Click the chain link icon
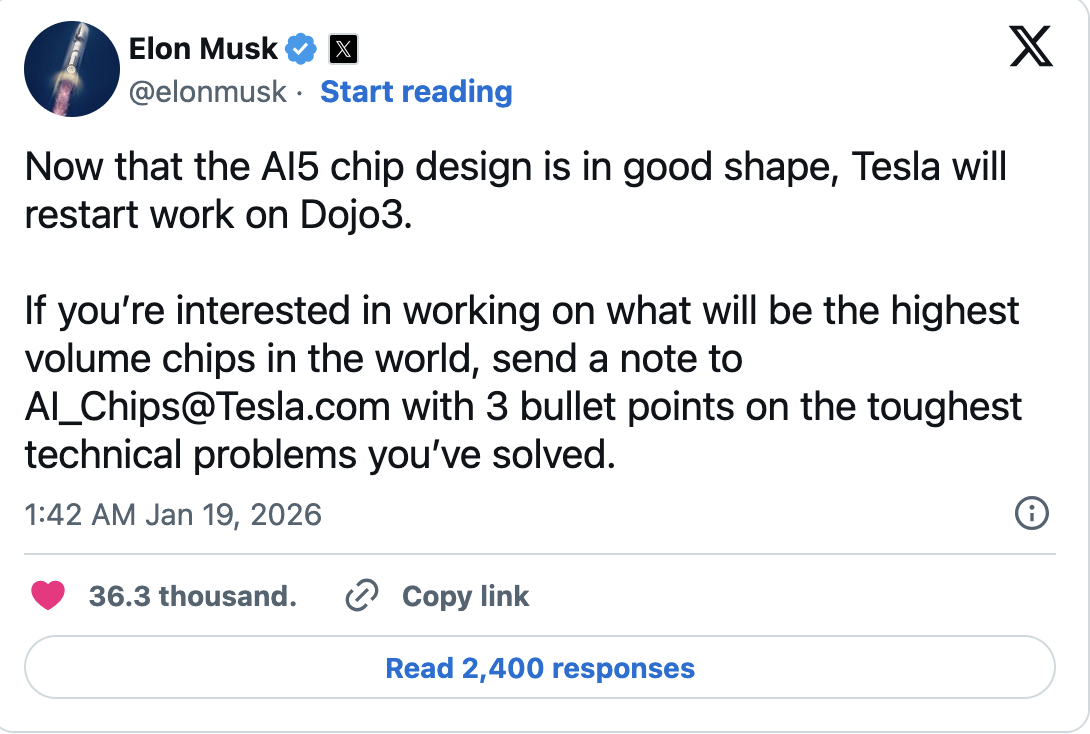Screen dimensions: 1090x734 [360, 597]
